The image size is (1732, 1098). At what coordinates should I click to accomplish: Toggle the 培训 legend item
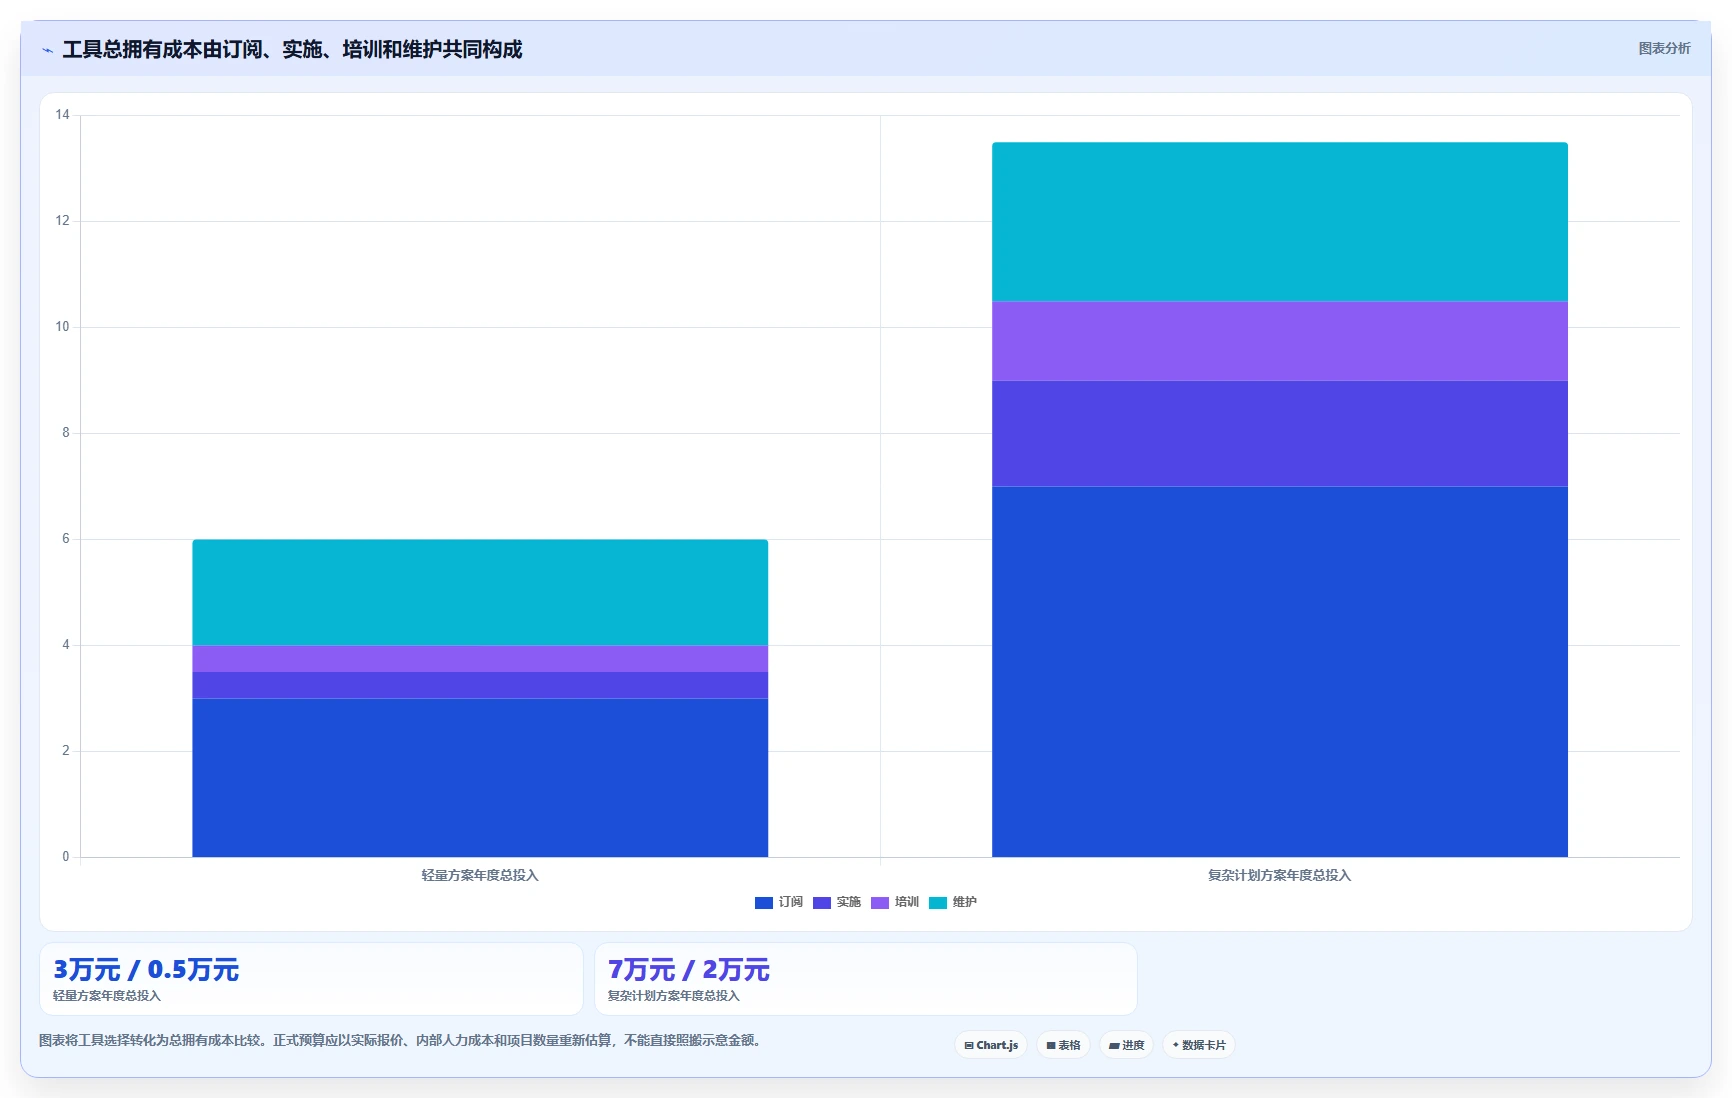pyautogui.click(x=895, y=902)
